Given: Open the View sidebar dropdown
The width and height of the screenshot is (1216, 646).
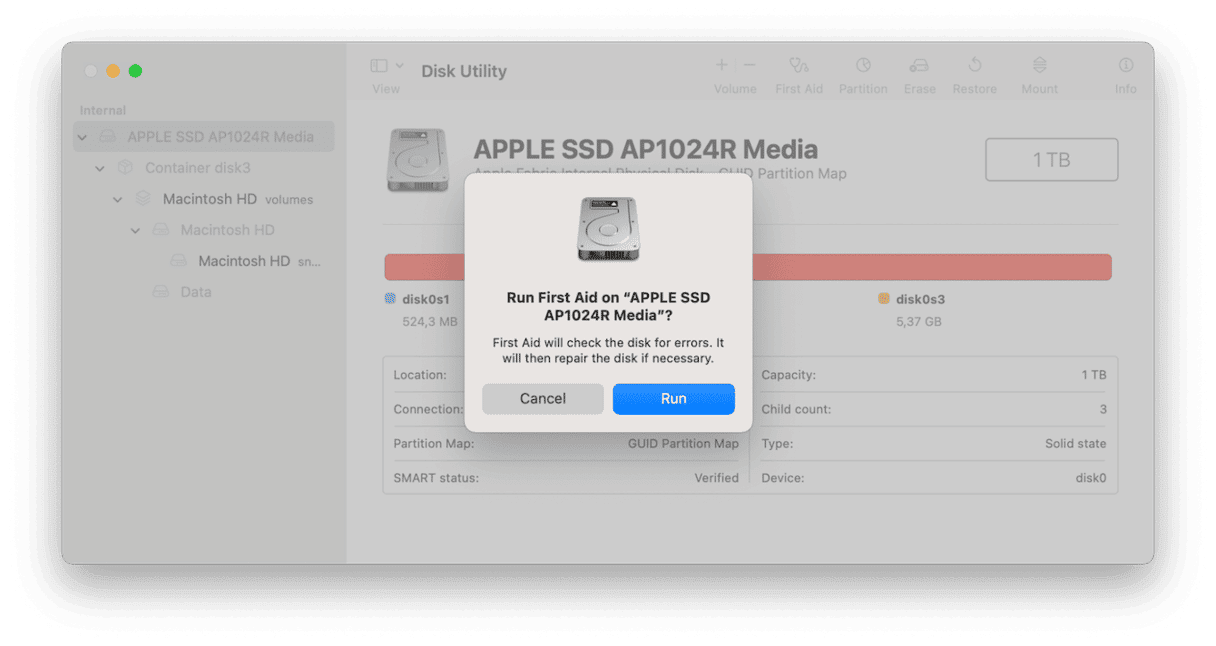Looking at the screenshot, I should tap(387, 66).
